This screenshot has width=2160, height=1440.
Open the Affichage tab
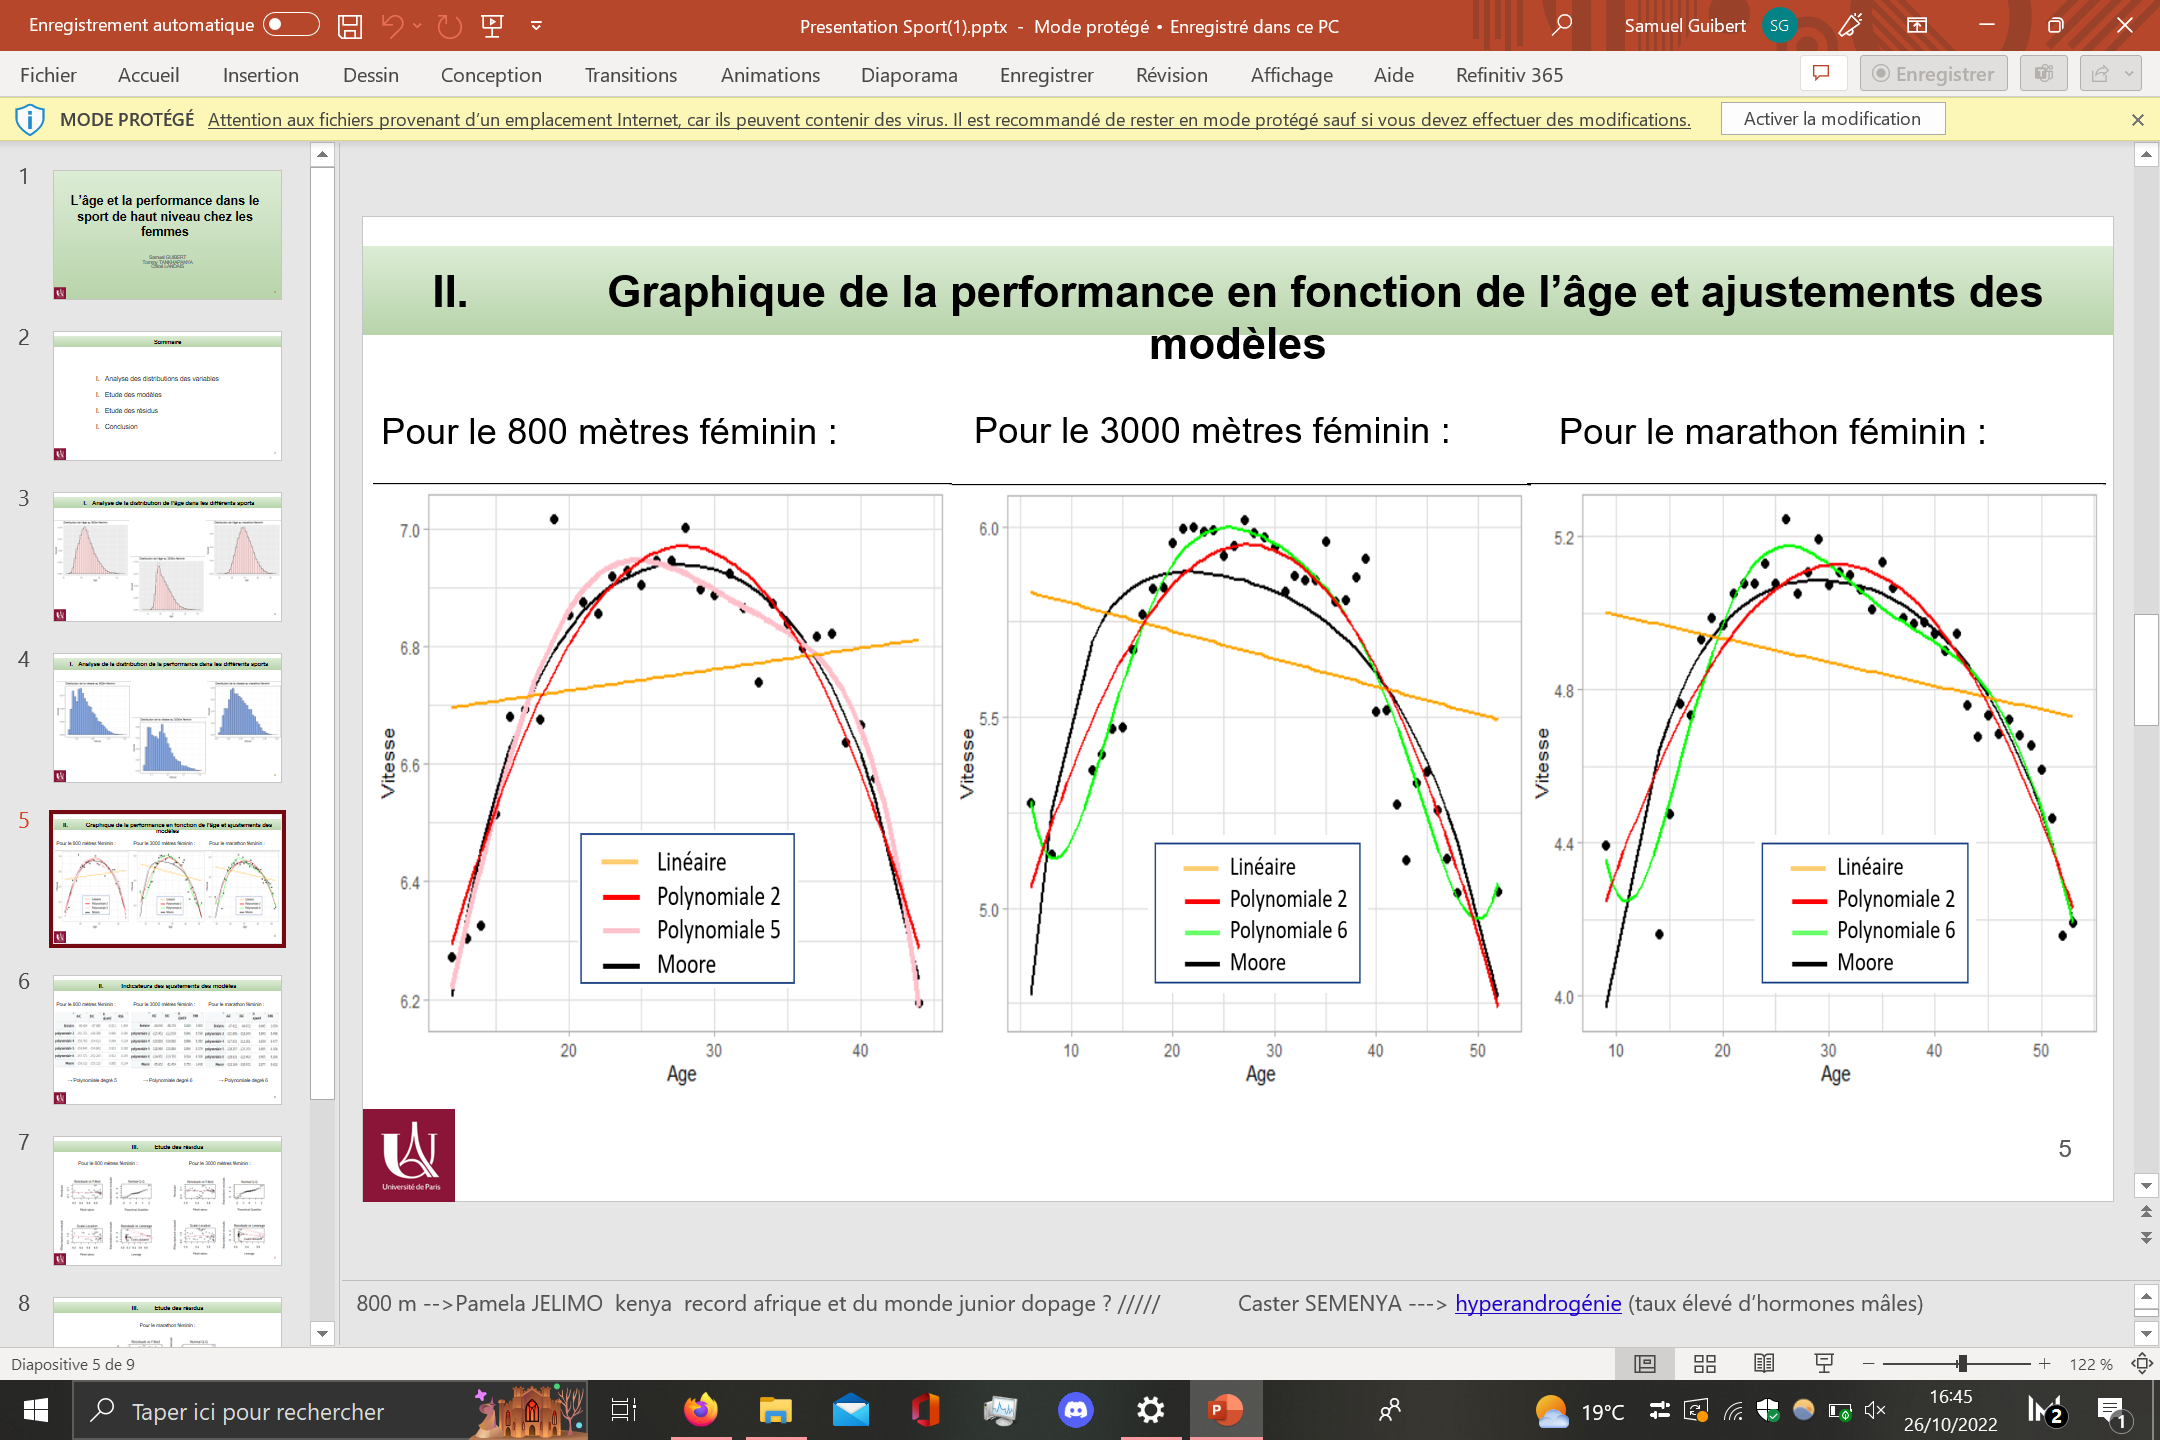[x=1291, y=75]
